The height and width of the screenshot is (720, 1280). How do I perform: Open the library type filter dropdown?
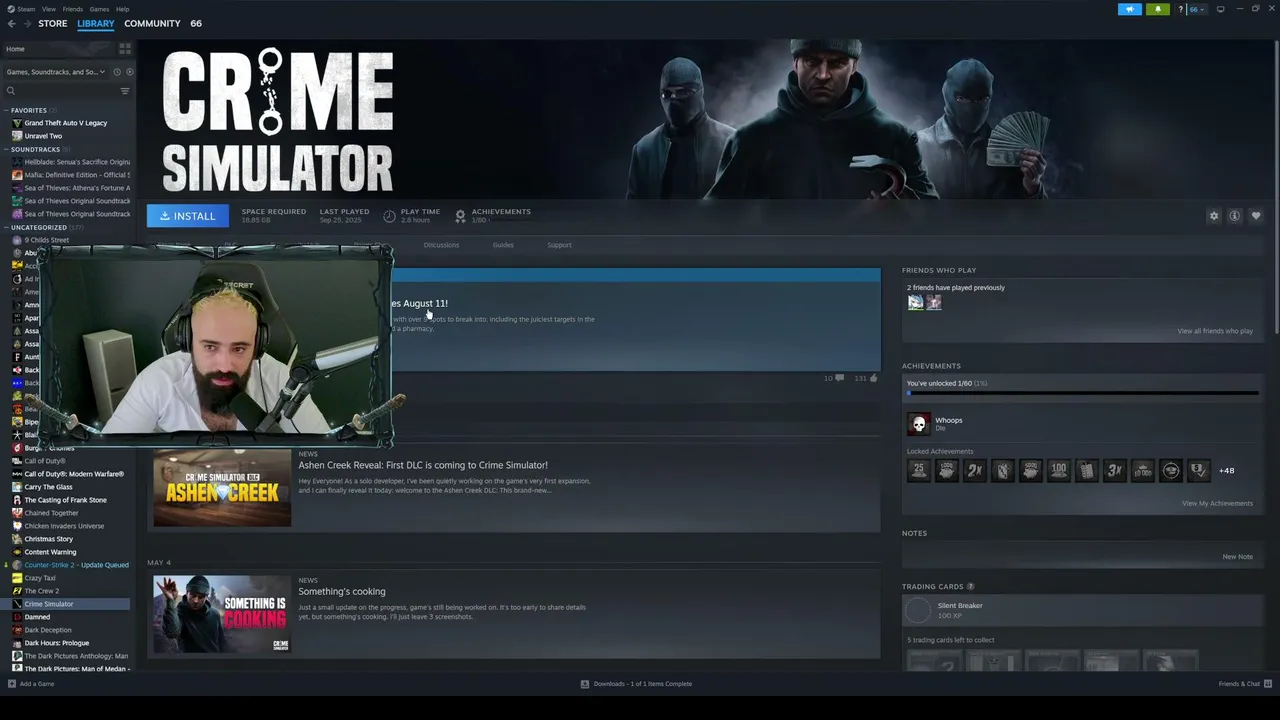click(x=55, y=72)
